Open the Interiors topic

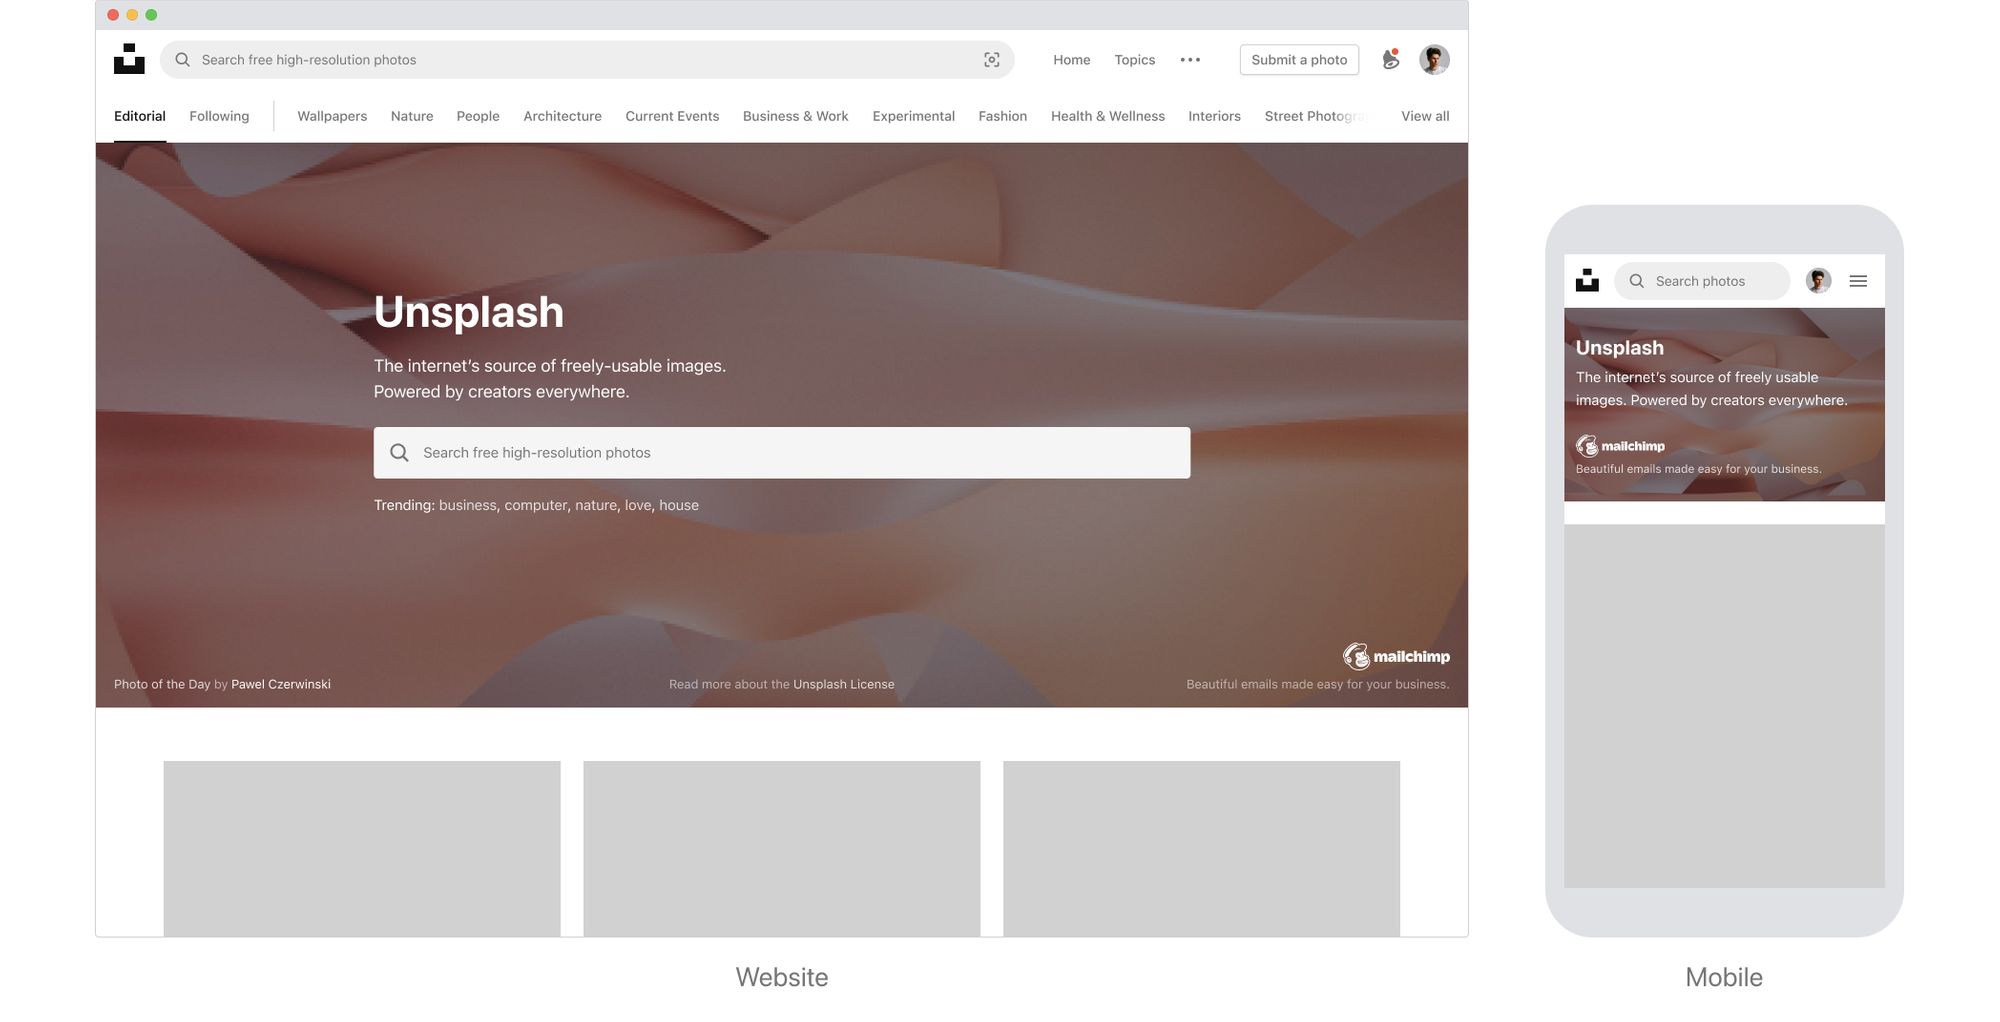click(1214, 116)
